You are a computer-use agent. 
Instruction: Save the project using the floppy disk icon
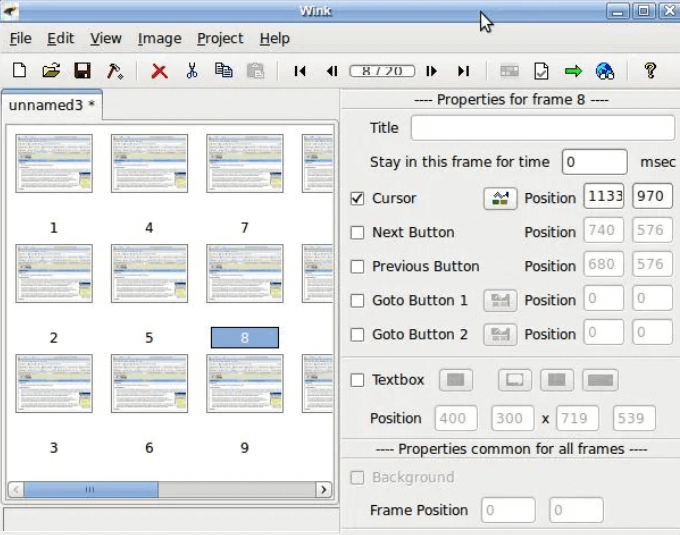tap(83, 71)
